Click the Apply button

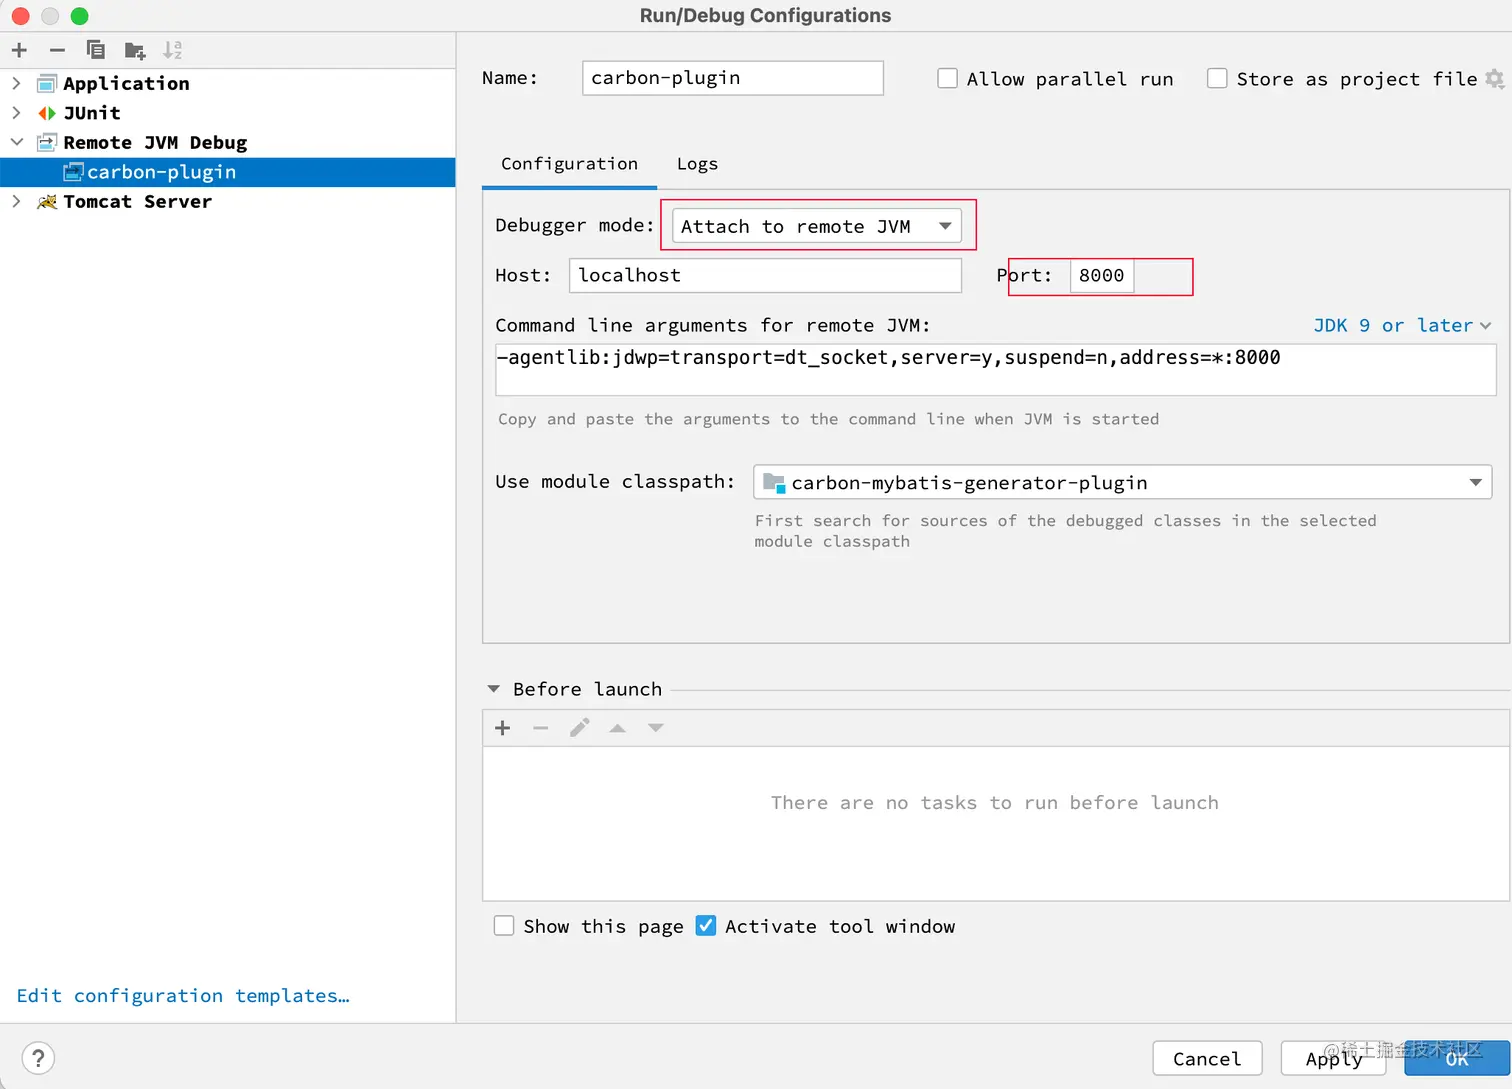click(x=1333, y=1058)
